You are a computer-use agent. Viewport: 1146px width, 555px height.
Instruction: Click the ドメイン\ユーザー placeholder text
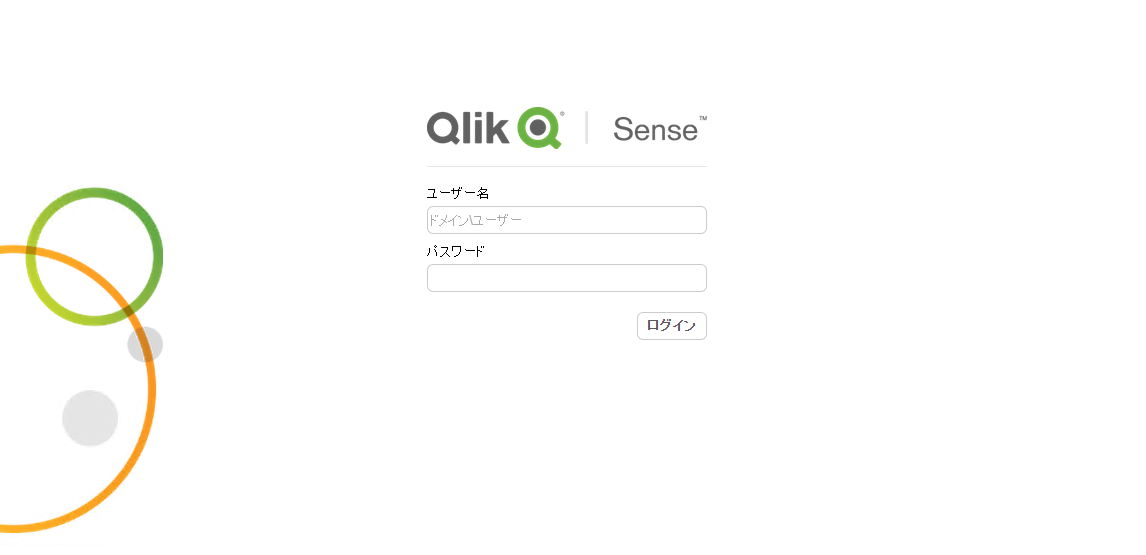[x=475, y=220]
